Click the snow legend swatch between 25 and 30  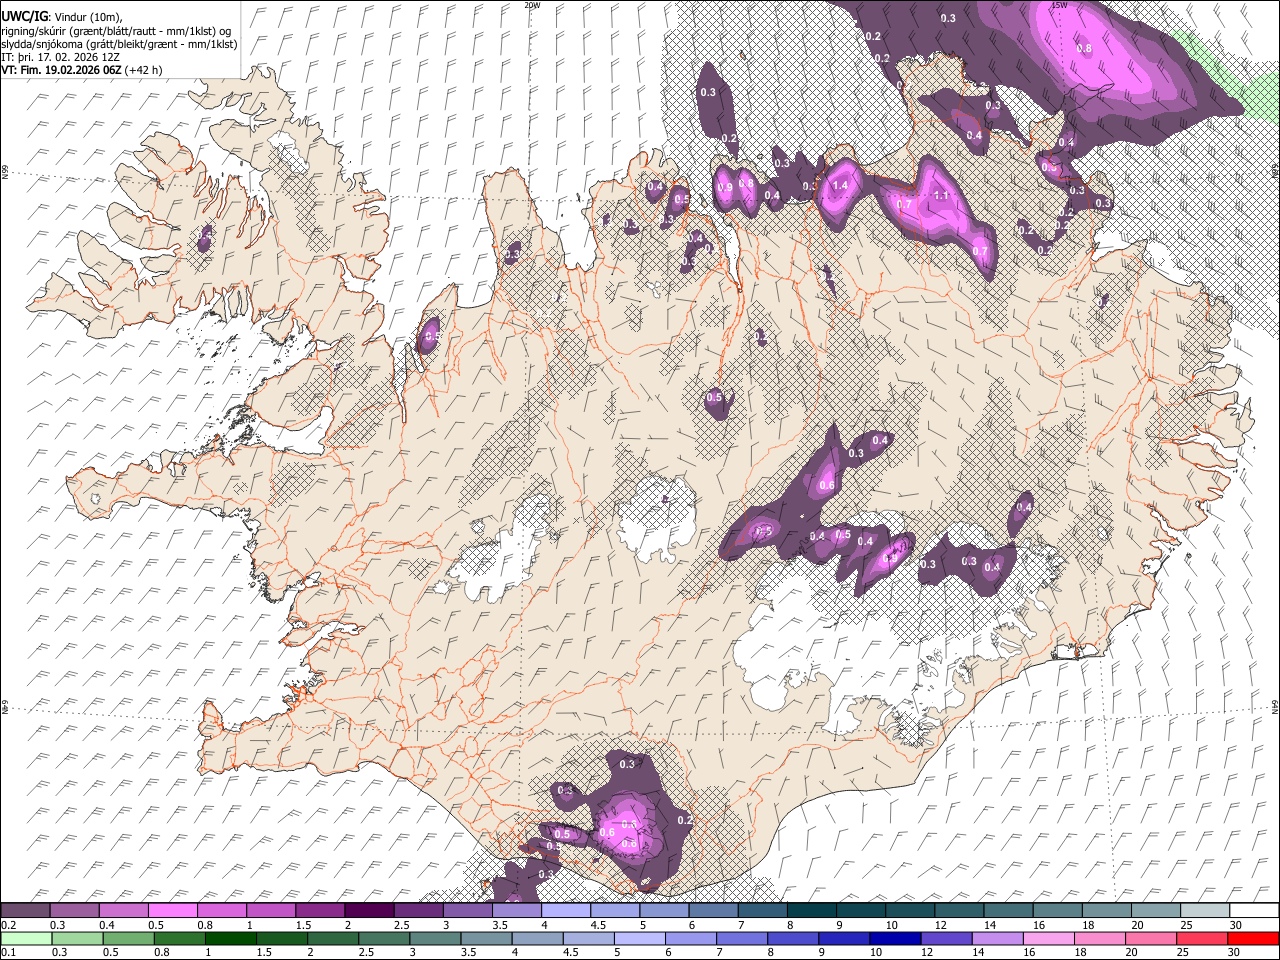1204,910
